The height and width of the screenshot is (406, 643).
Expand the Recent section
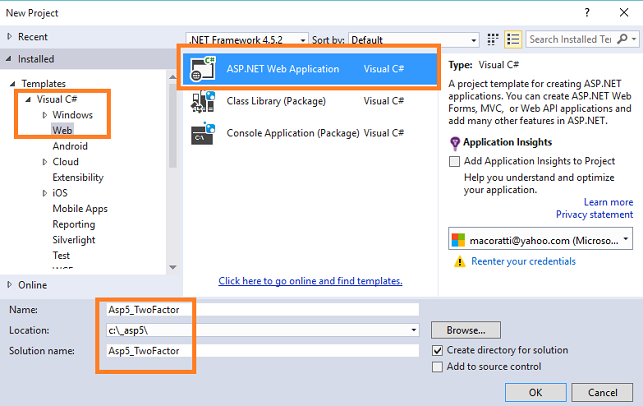coord(9,36)
